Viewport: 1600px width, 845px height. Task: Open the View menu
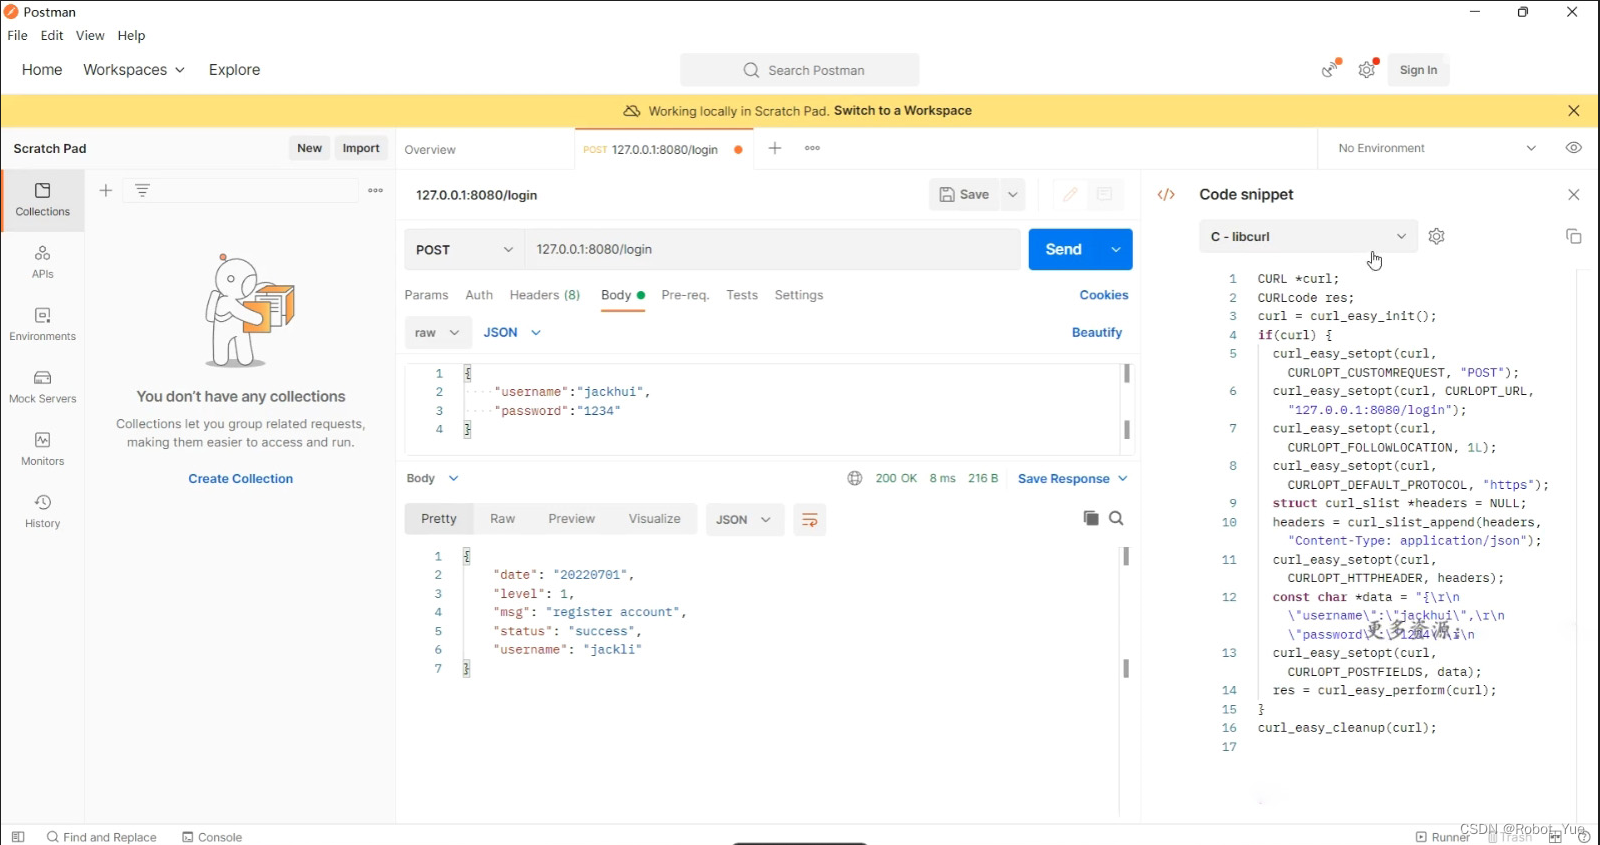[x=90, y=35]
